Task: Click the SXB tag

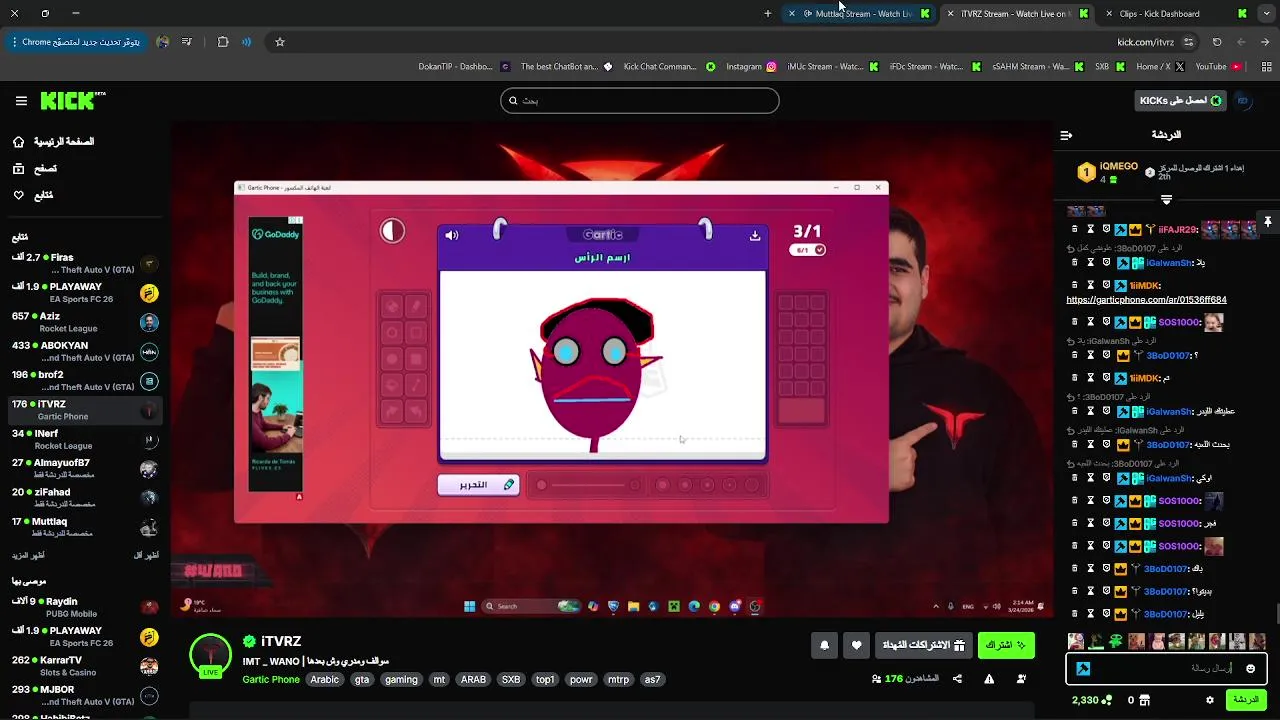Action: [x=511, y=679]
